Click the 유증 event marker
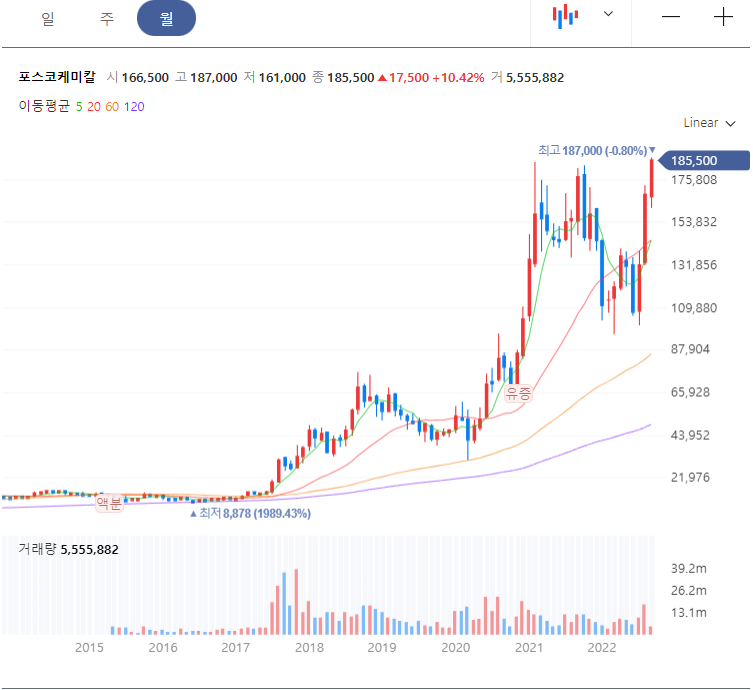This screenshot has height=690, width=753. pyautogui.click(x=518, y=394)
